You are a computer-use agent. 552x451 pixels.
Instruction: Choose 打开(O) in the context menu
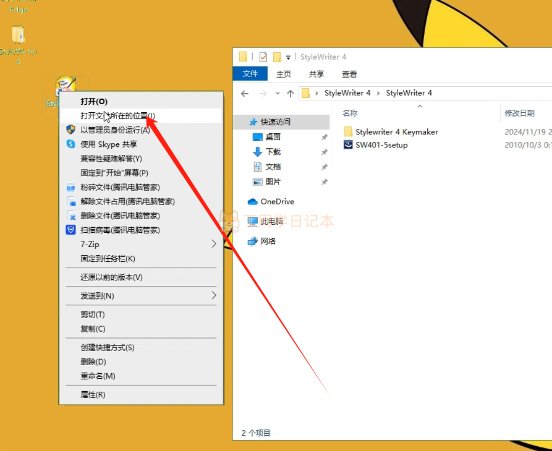coord(141,101)
